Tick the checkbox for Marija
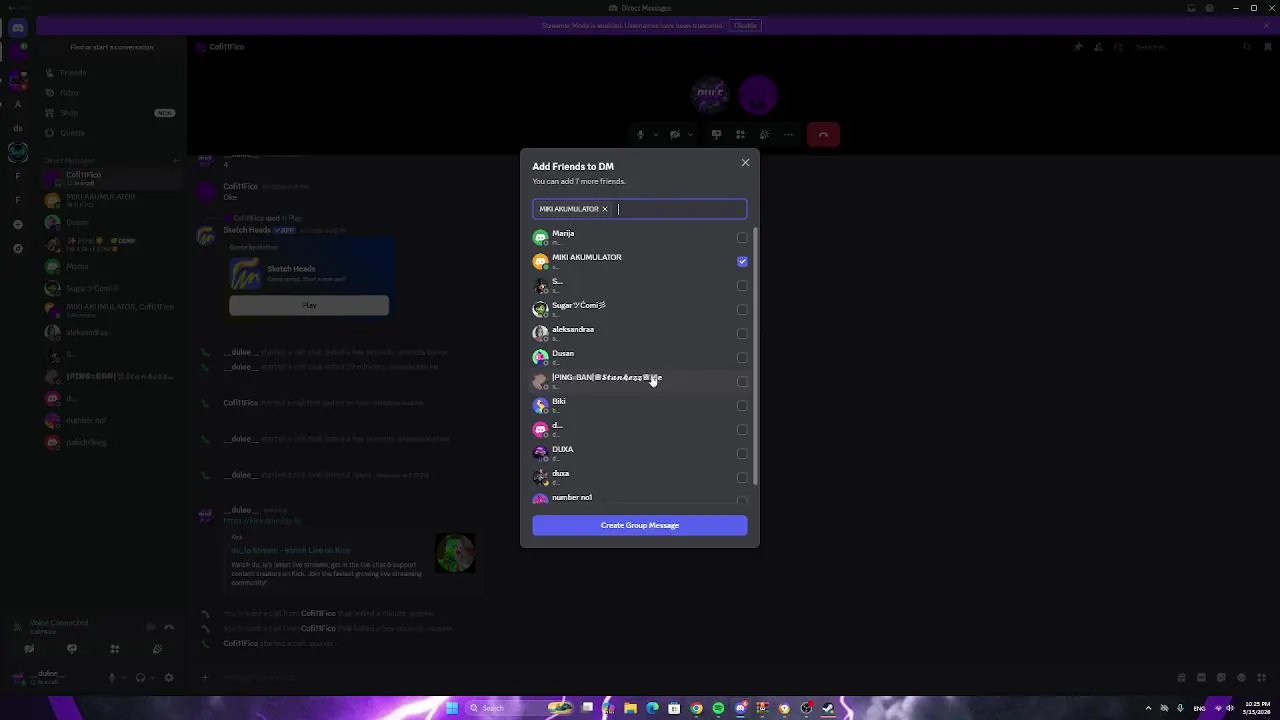 pyautogui.click(x=742, y=238)
